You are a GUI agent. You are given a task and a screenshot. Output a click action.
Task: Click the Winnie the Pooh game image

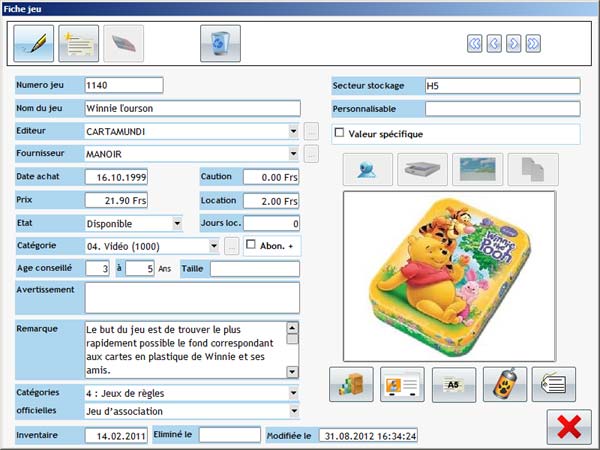449,276
